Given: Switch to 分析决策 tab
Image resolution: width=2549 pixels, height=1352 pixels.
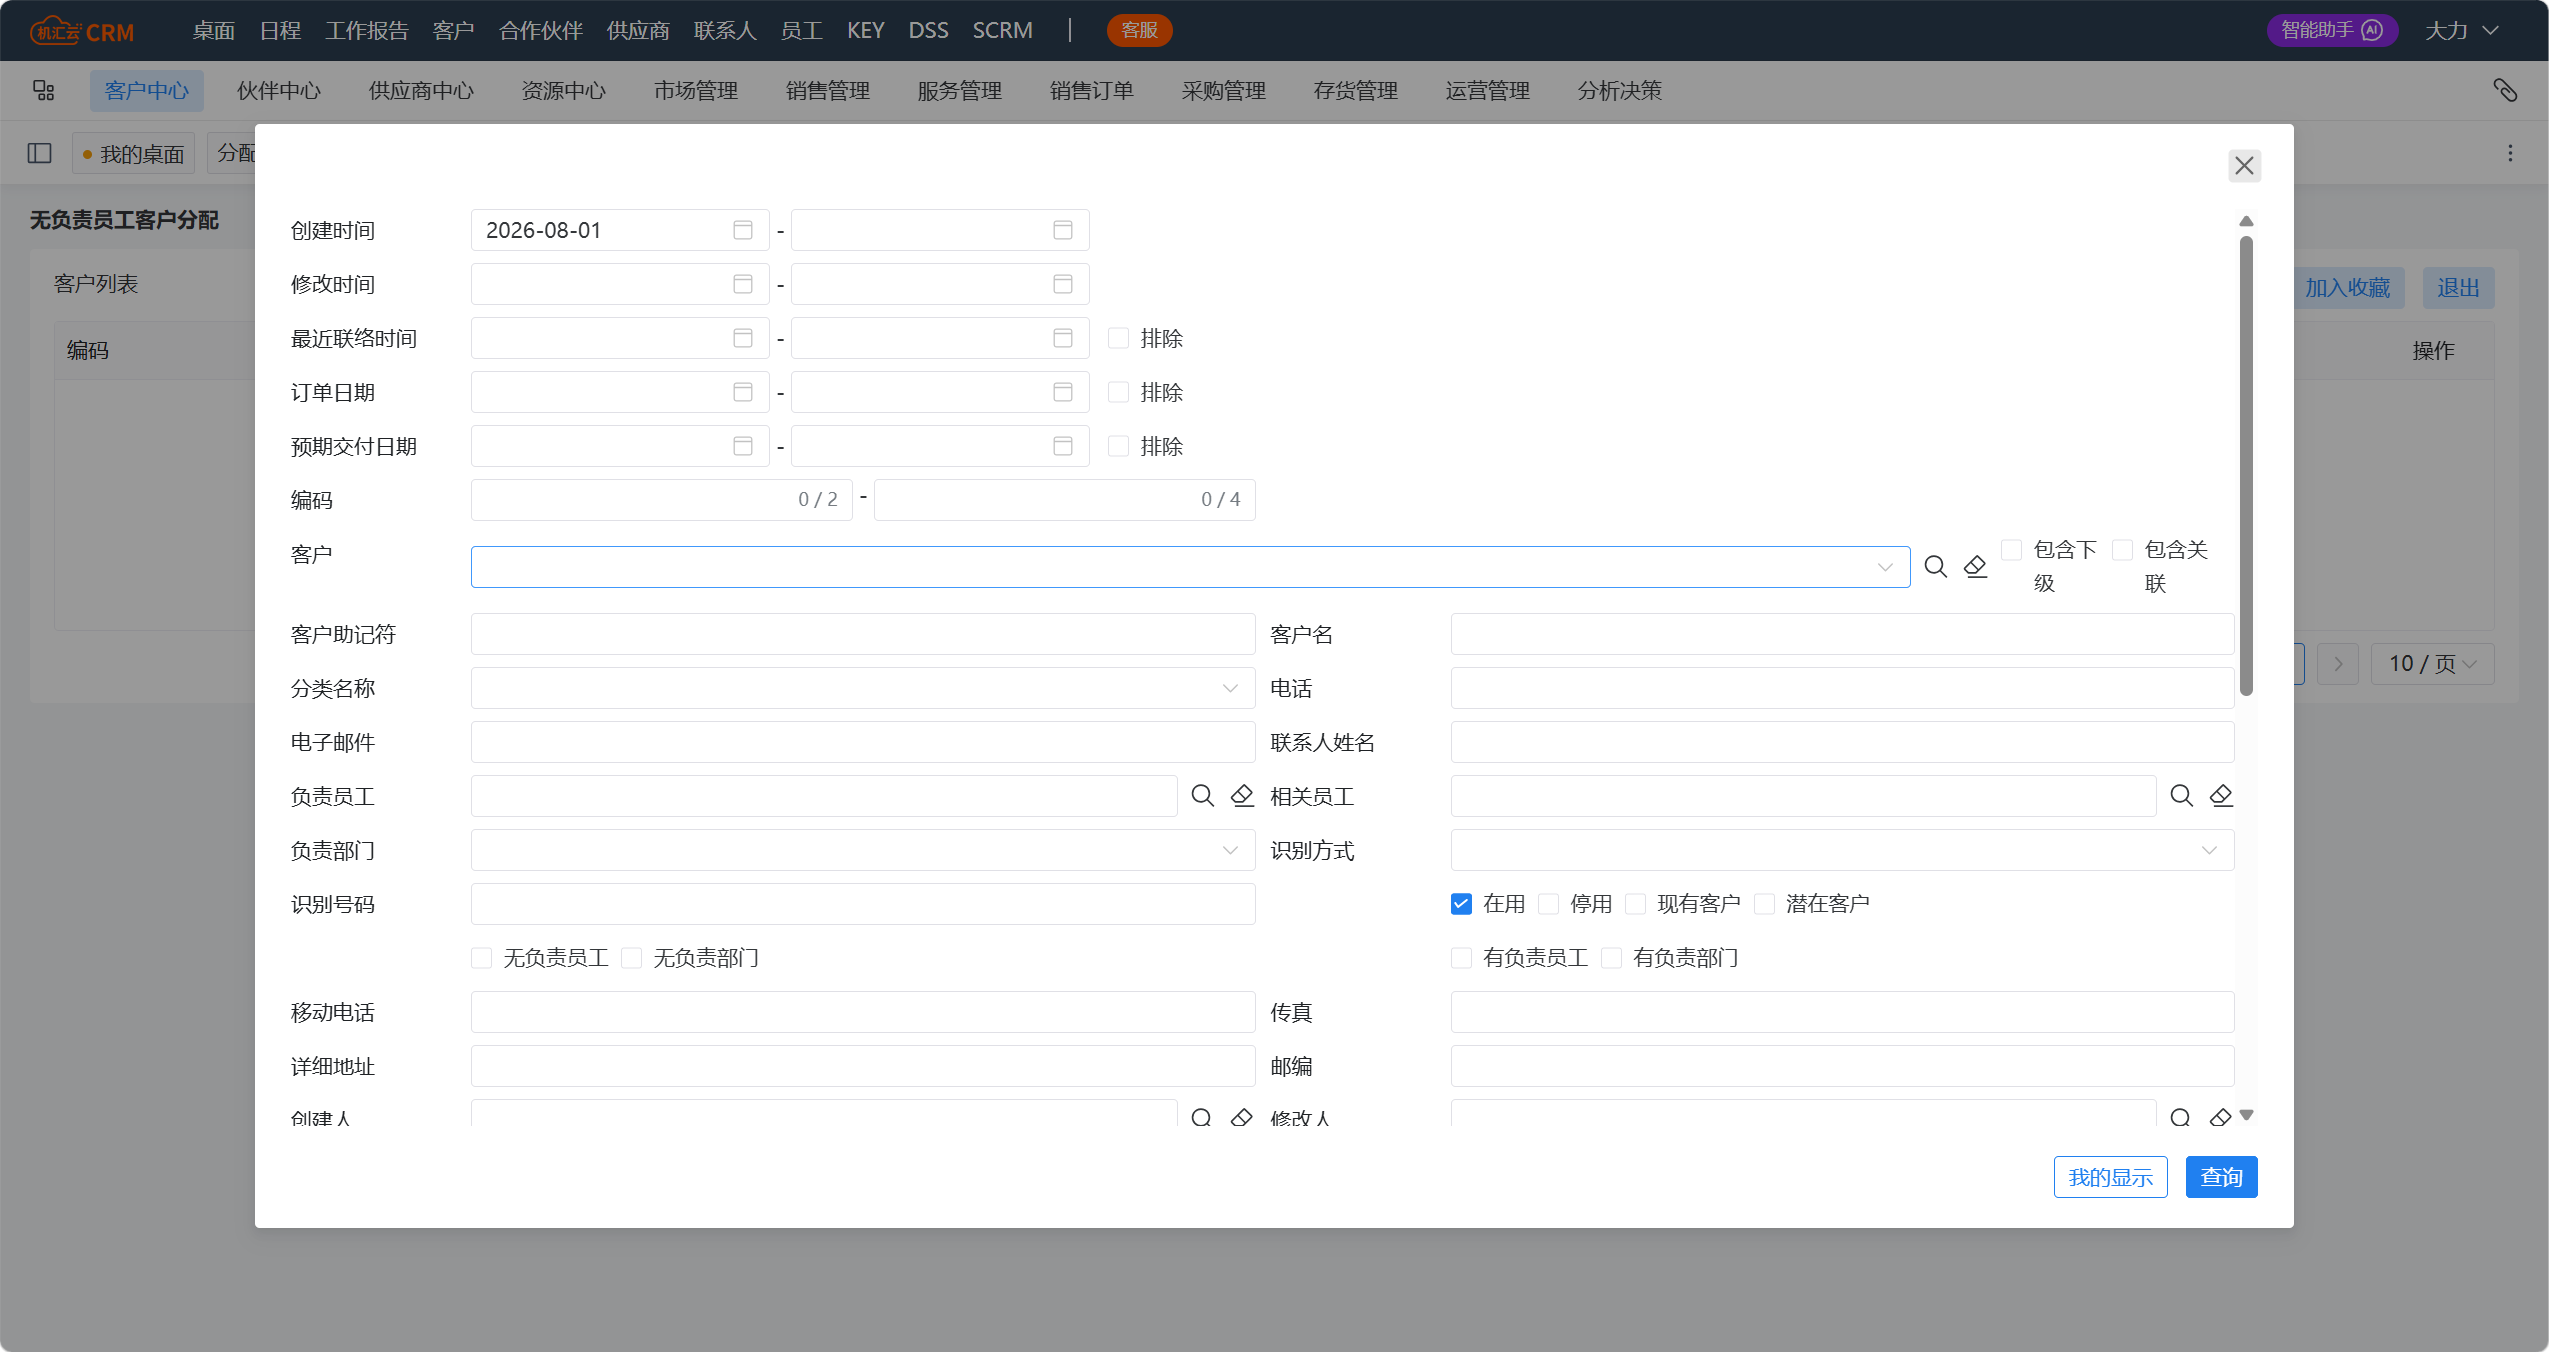Looking at the screenshot, I should (1620, 91).
